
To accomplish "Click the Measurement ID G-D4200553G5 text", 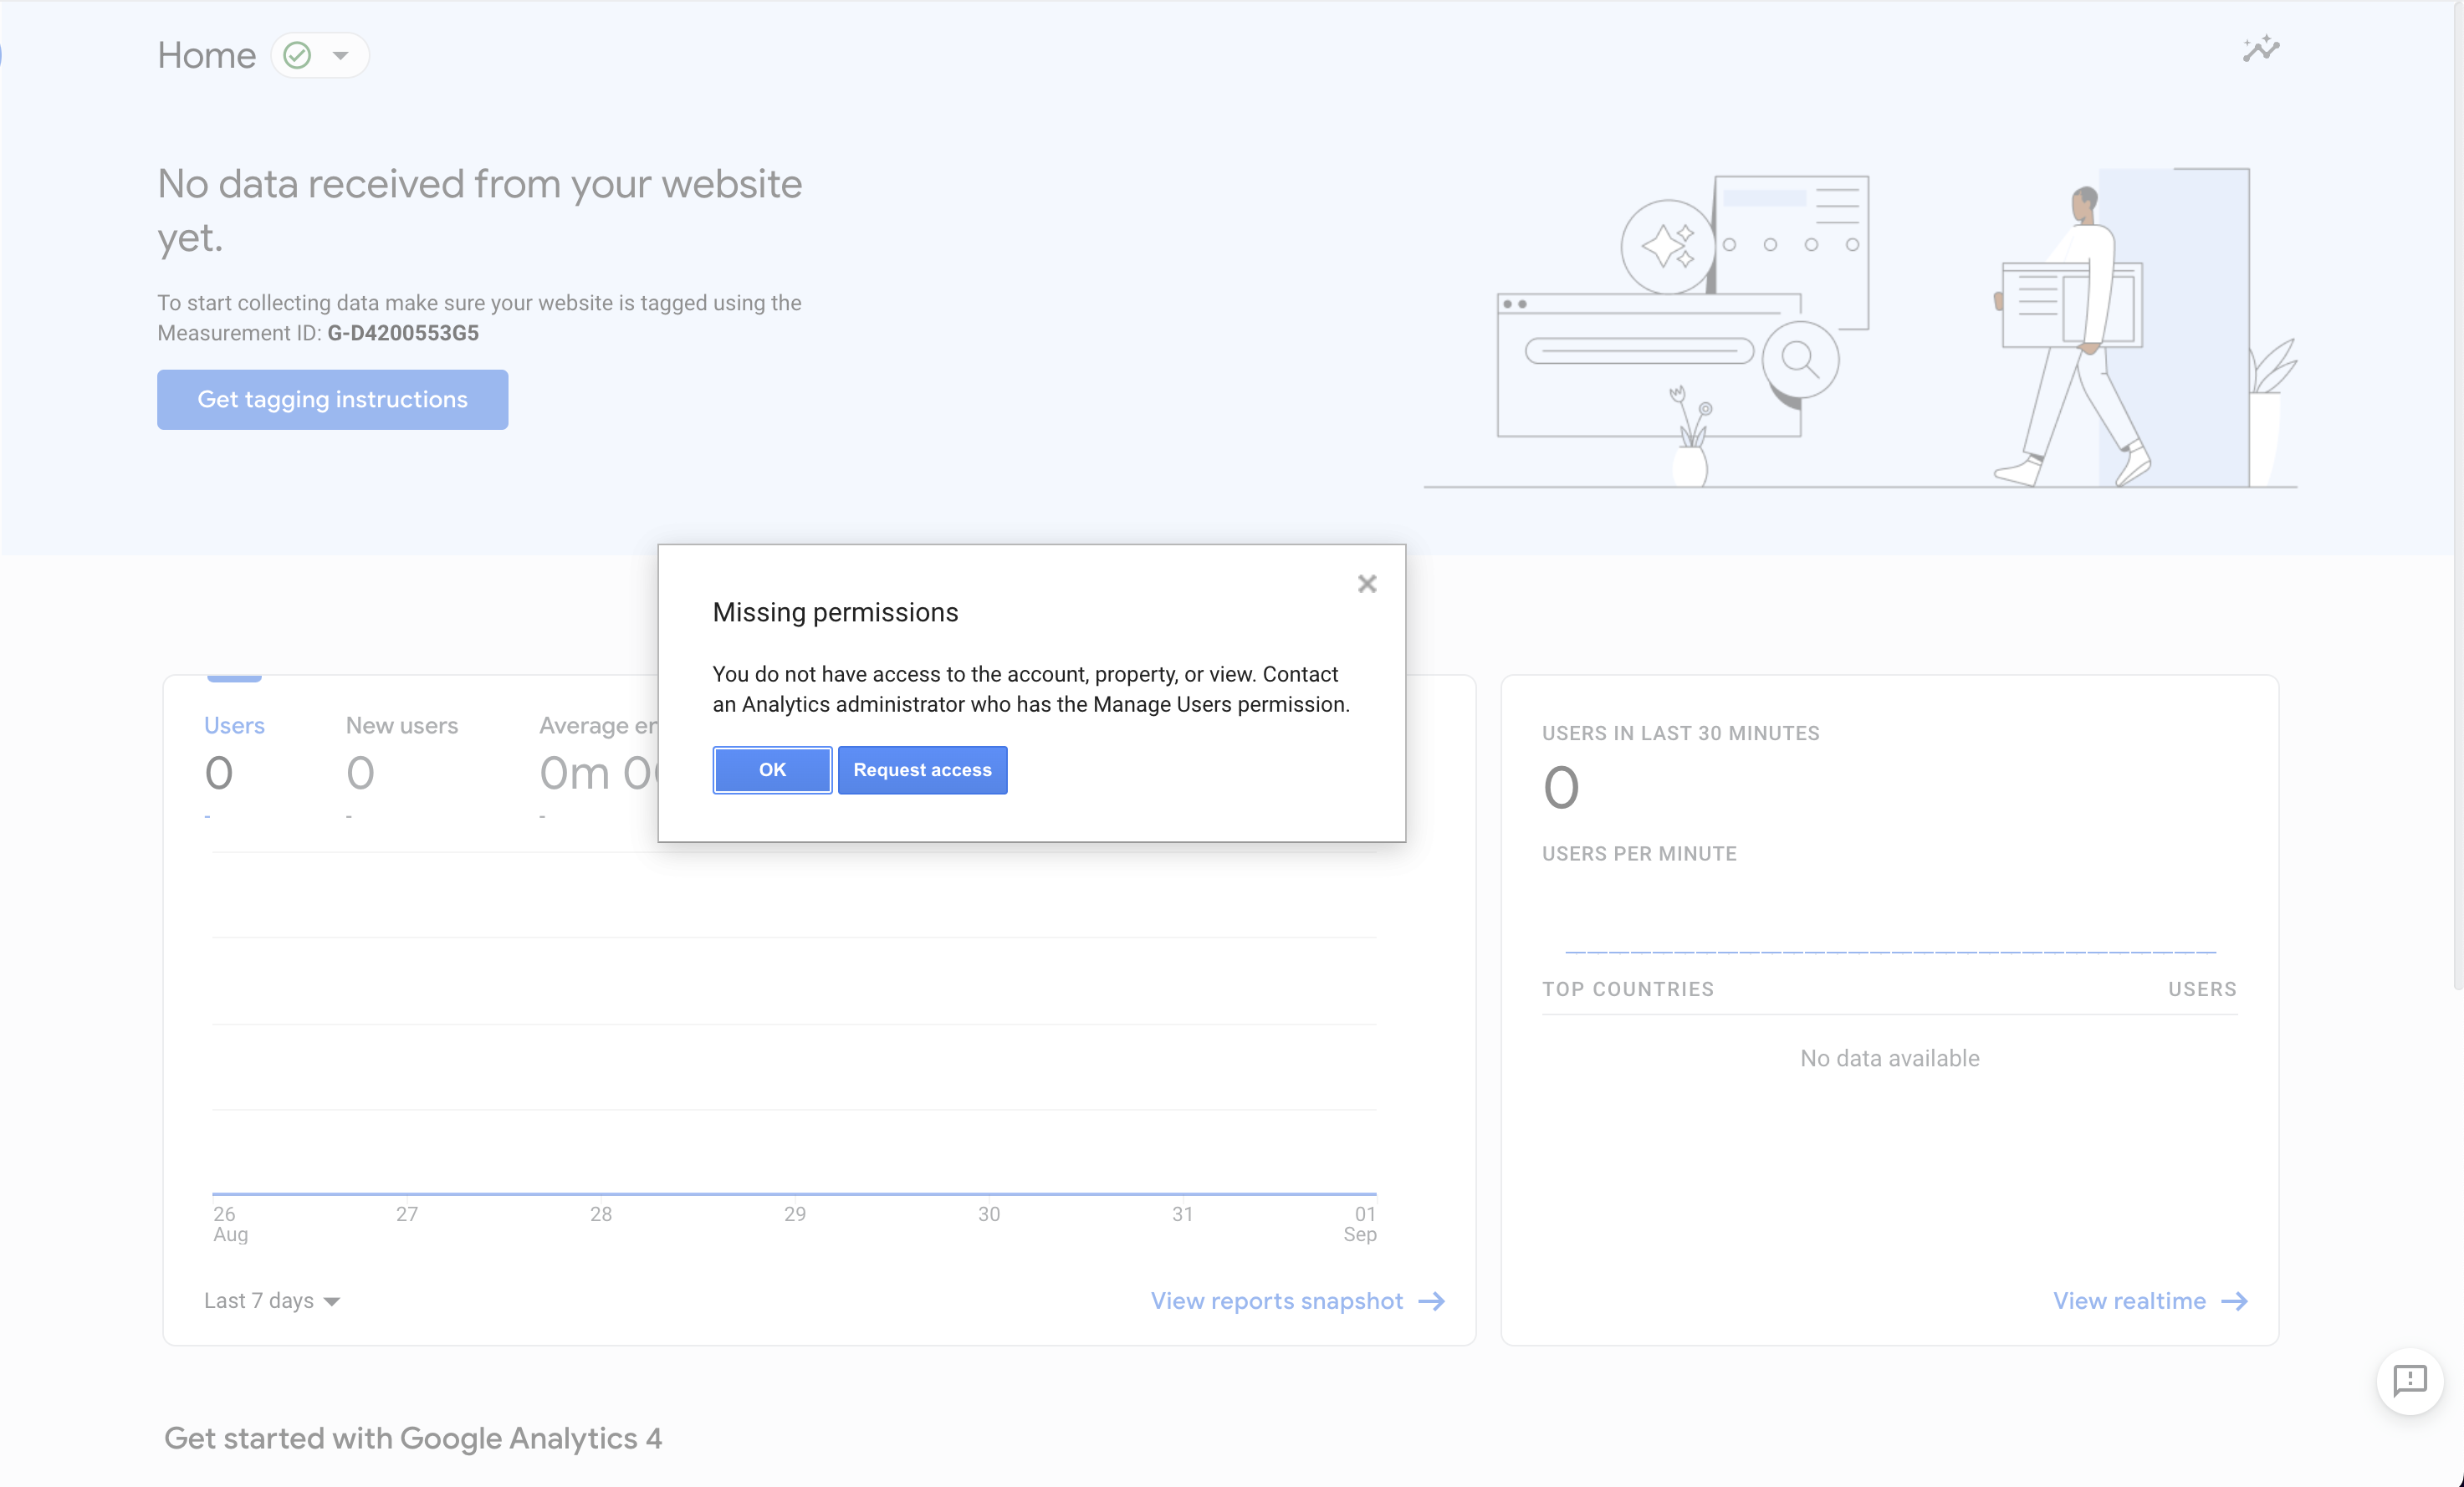I will click(x=402, y=333).
